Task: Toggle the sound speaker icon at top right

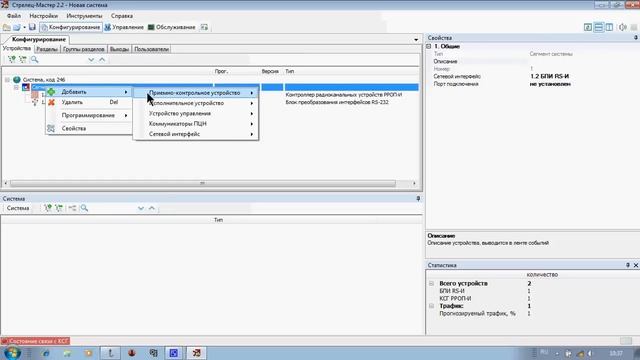Action: (623, 27)
